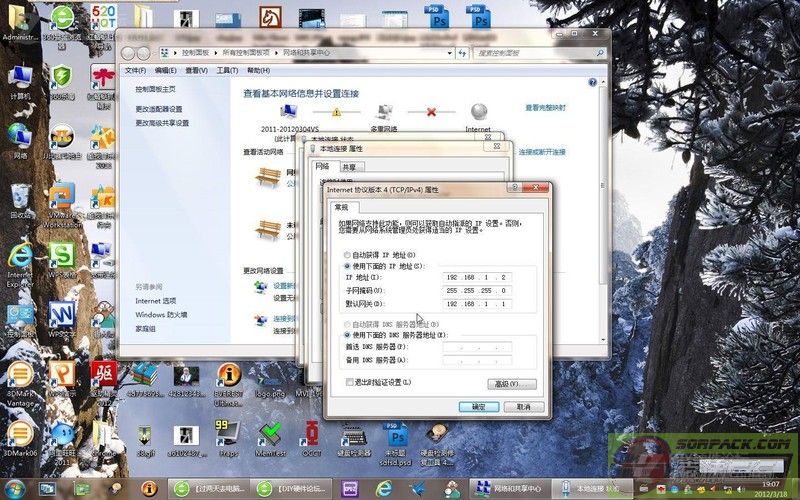Click the search Control Panel box

tap(539, 53)
